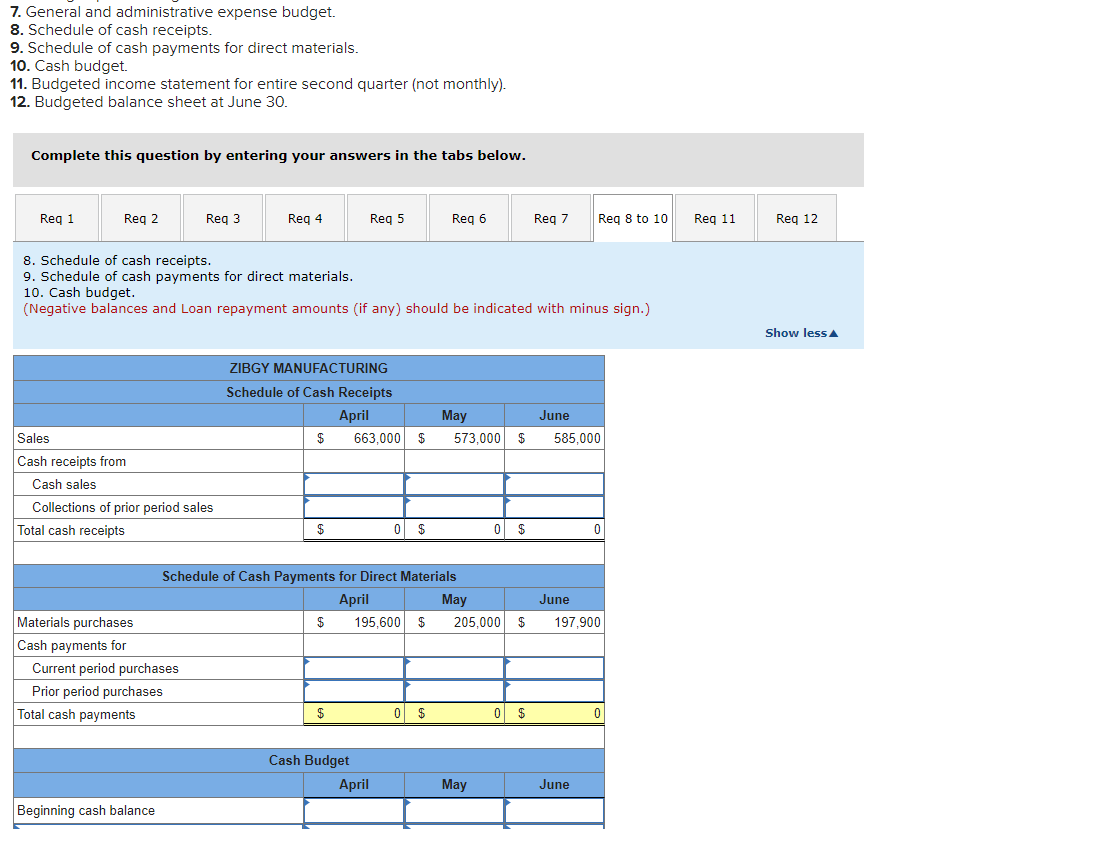Click April materials purchases value 195,600
The image size is (1093, 847).
pos(378,622)
